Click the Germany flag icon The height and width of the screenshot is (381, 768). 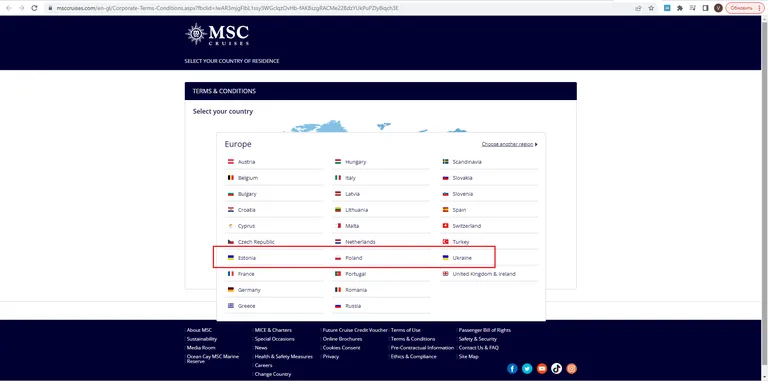point(231,290)
